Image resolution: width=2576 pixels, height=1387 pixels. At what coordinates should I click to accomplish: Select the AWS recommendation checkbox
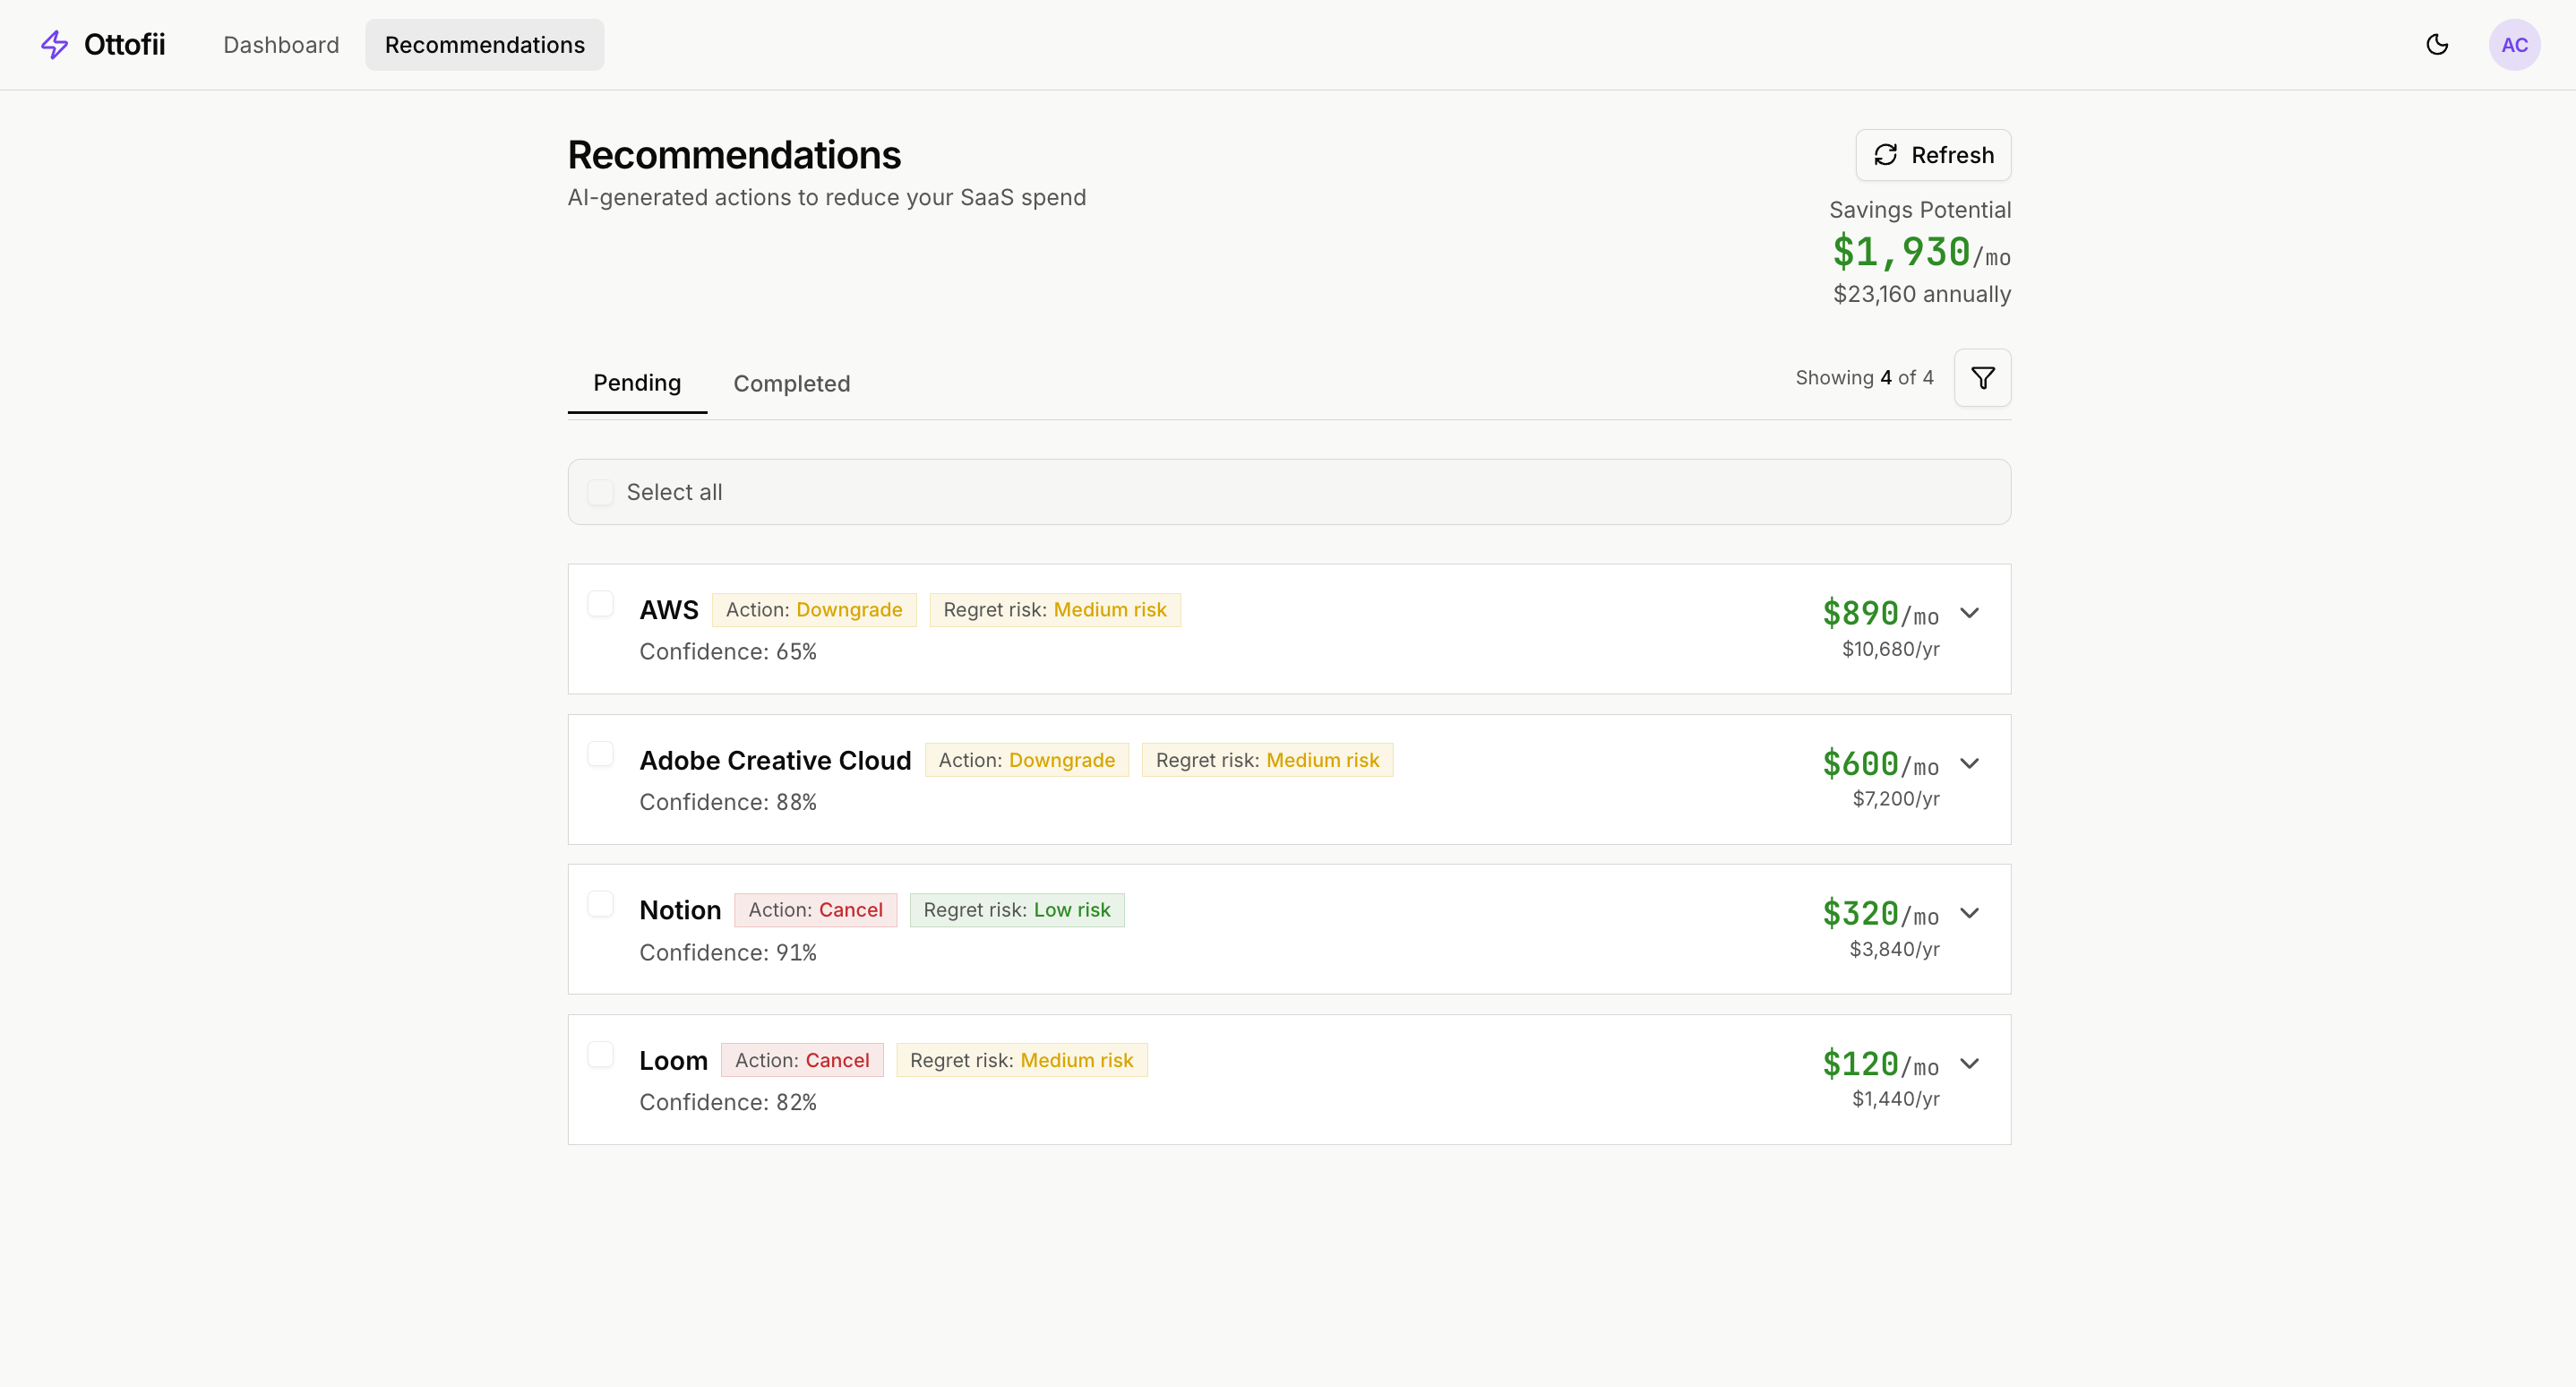(600, 604)
